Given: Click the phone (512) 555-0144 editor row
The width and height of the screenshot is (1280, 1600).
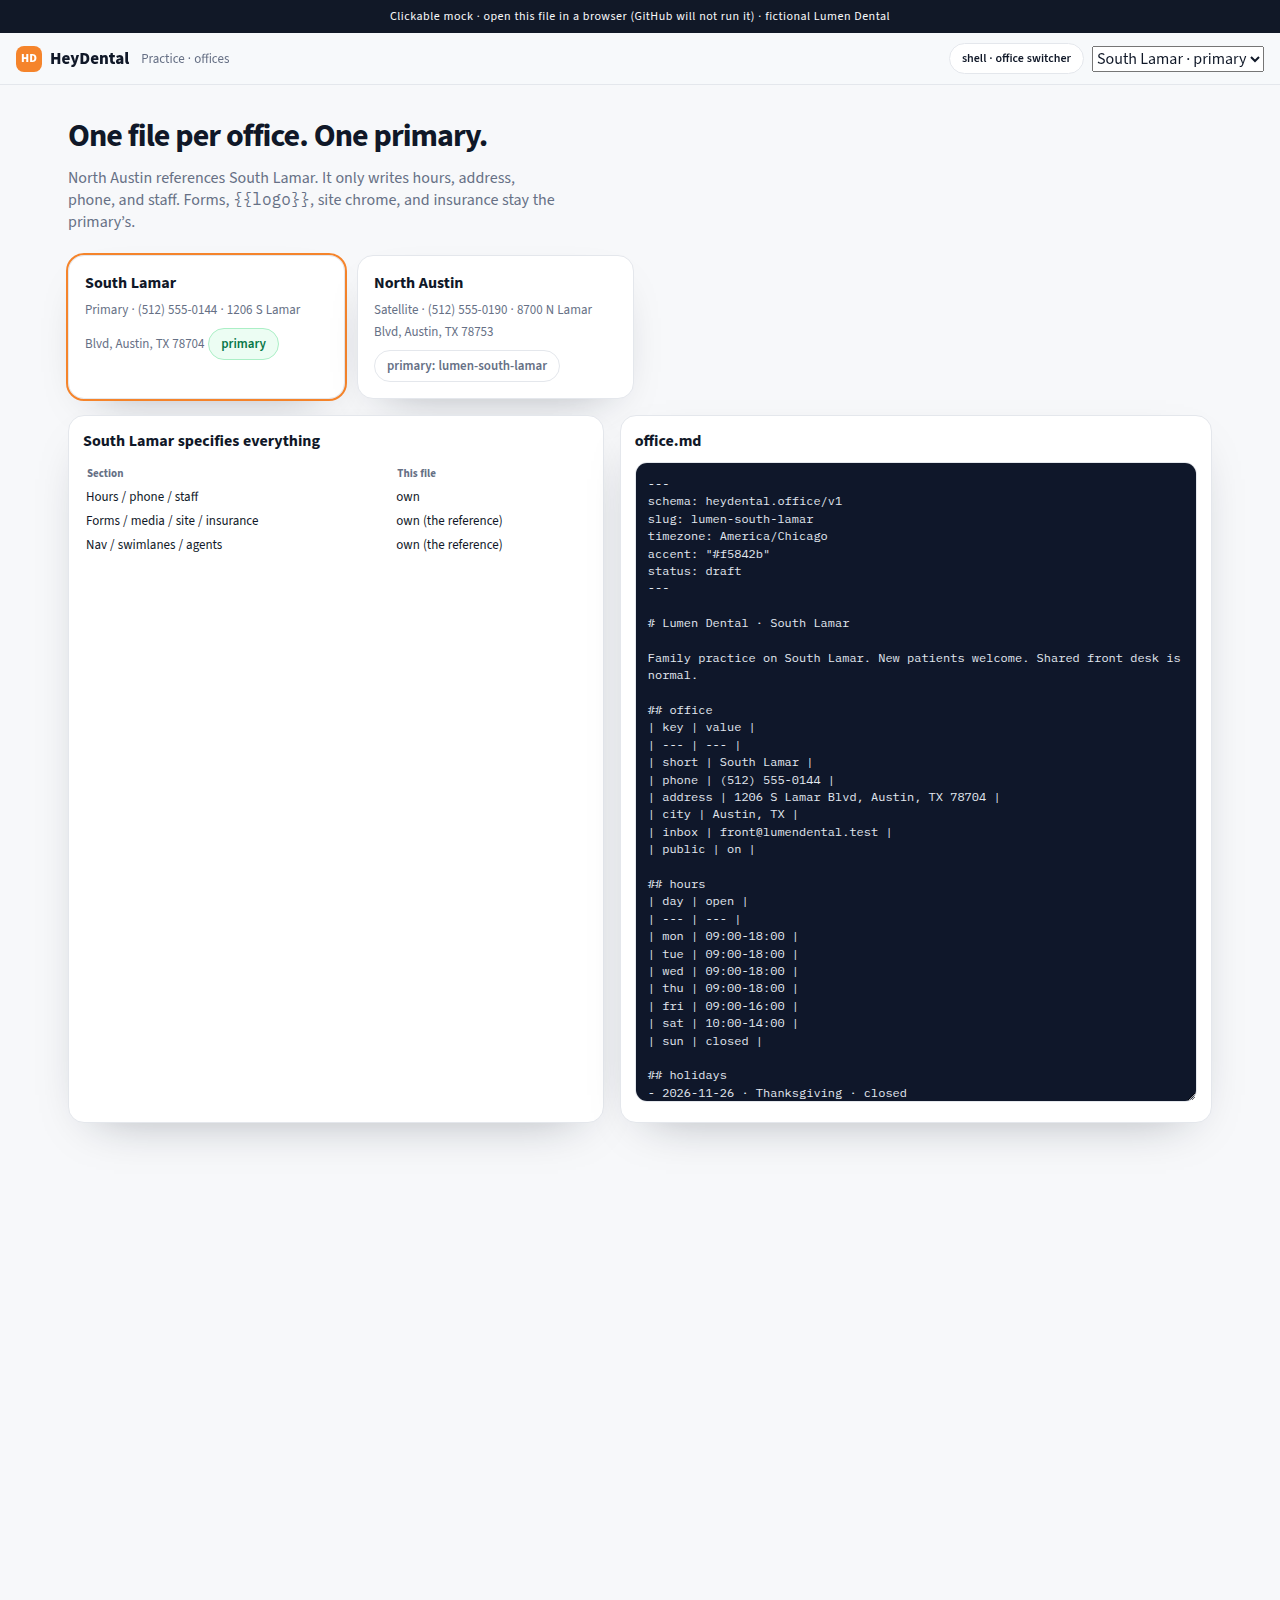Looking at the screenshot, I should click(x=741, y=781).
